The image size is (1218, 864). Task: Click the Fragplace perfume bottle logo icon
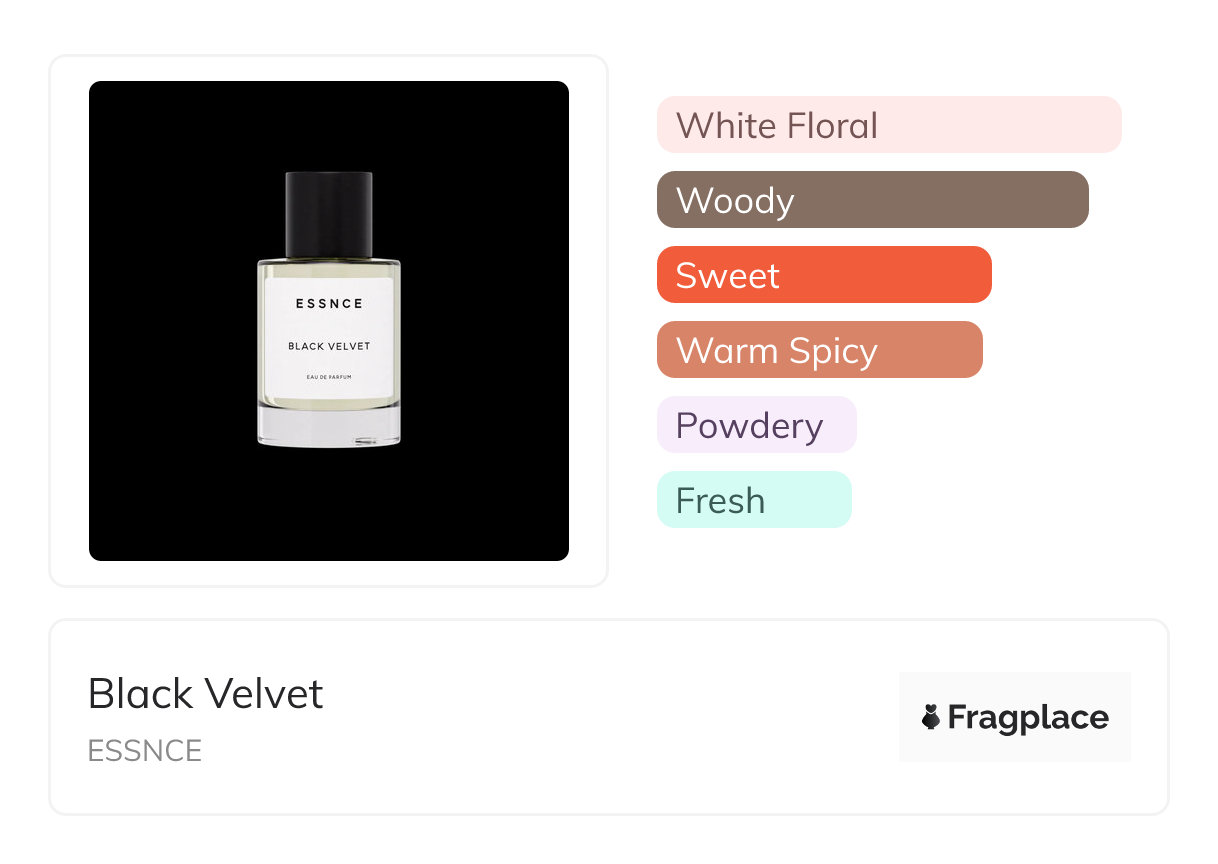pos(931,717)
